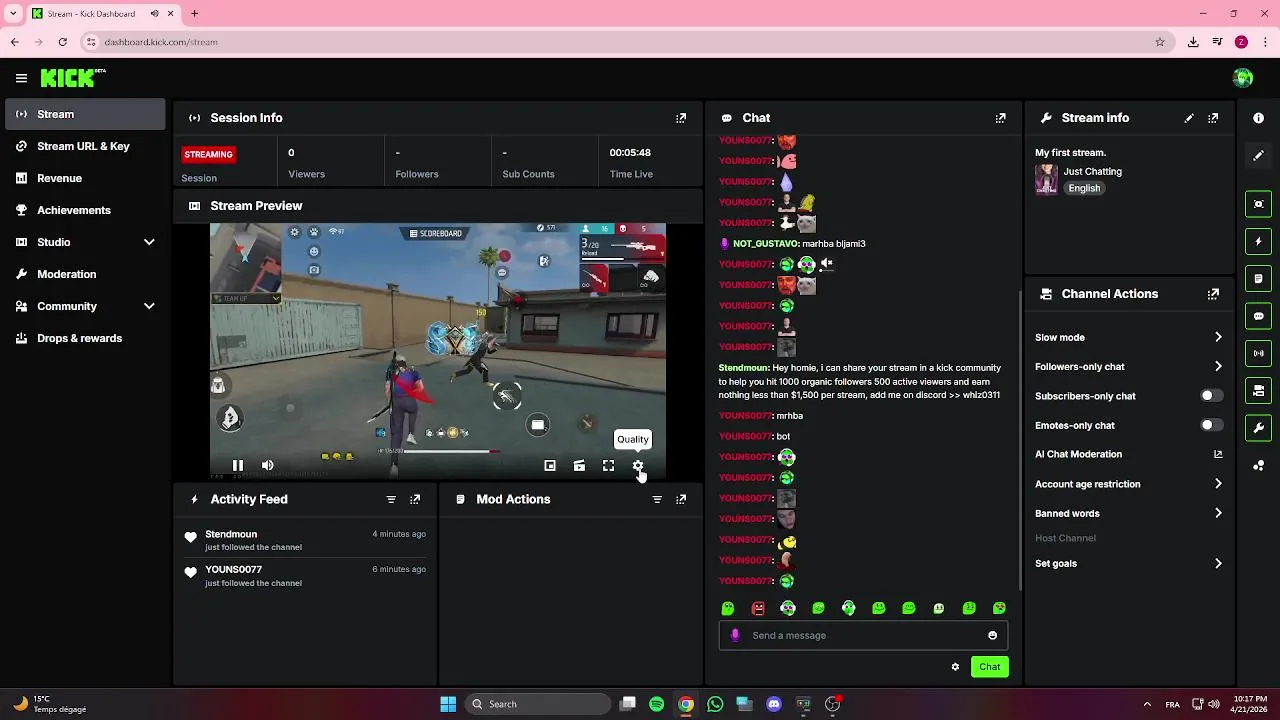The height and width of the screenshot is (720, 1280).
Task: Open Account age restriction options
Action: [1128, 484]
